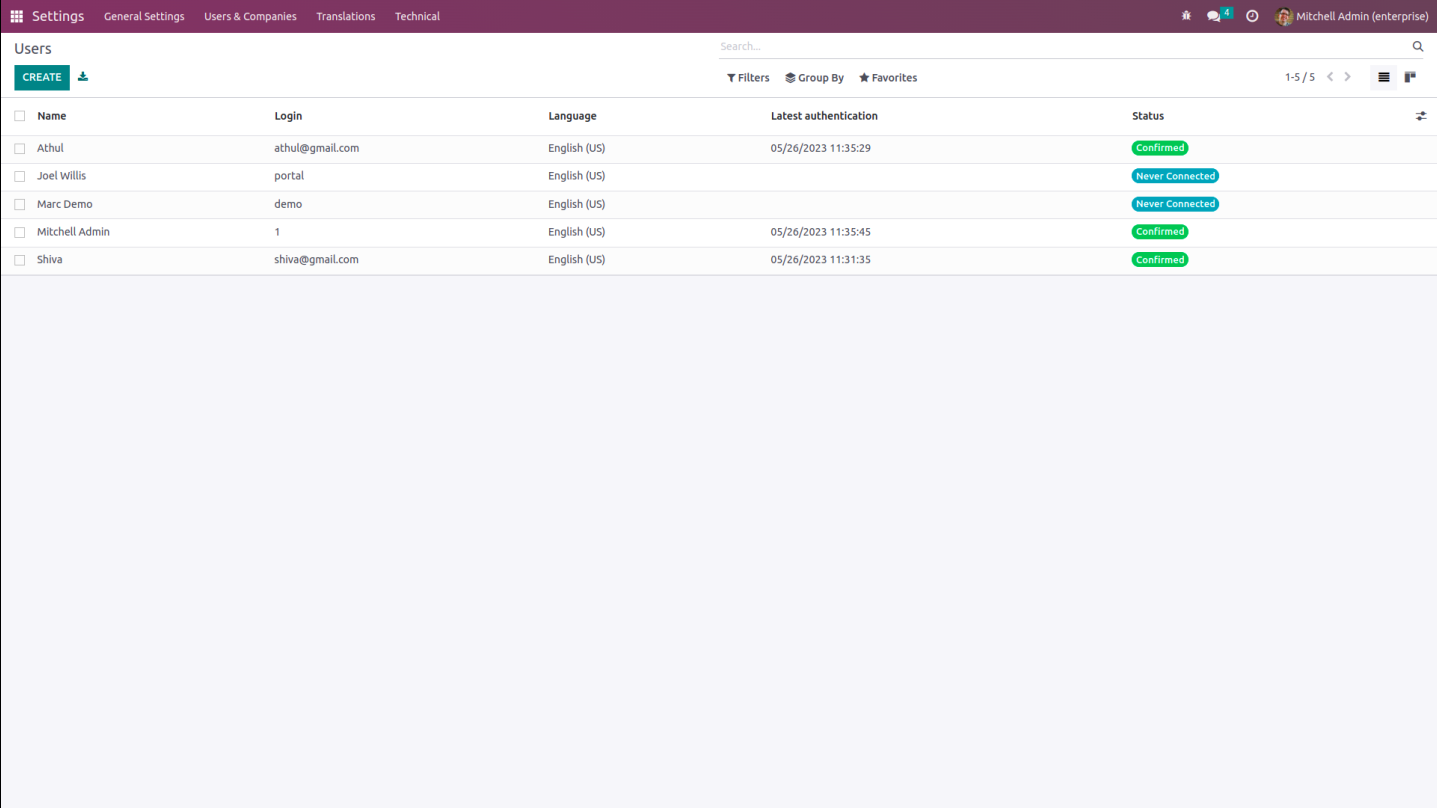Open the Athul user record
This screenshot has width=1437, height=808.
tap(50, 148)
